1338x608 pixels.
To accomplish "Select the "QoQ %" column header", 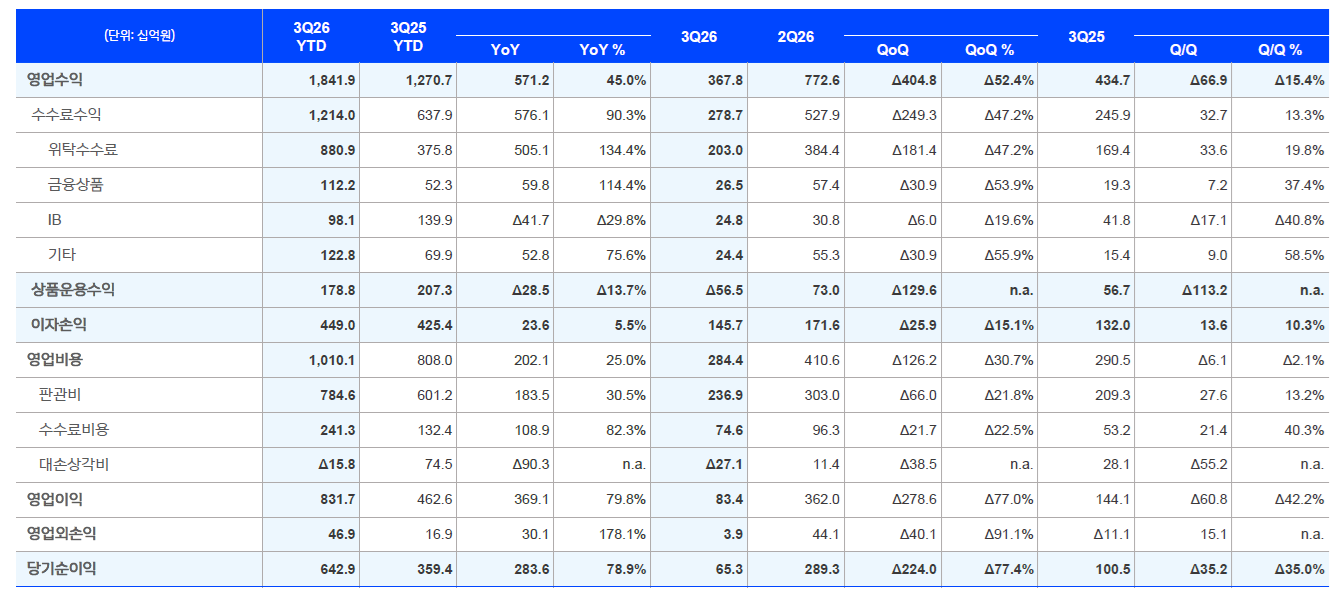I will click(x=990, y=50).
